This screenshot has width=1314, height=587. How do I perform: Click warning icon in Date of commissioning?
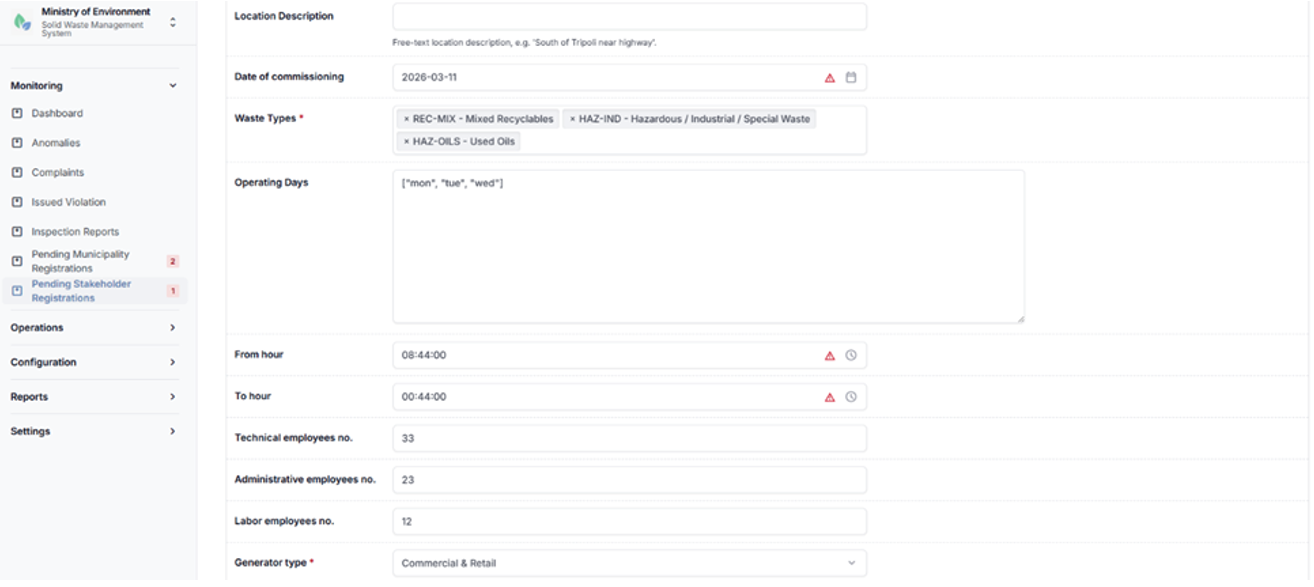tap(829, 77)
